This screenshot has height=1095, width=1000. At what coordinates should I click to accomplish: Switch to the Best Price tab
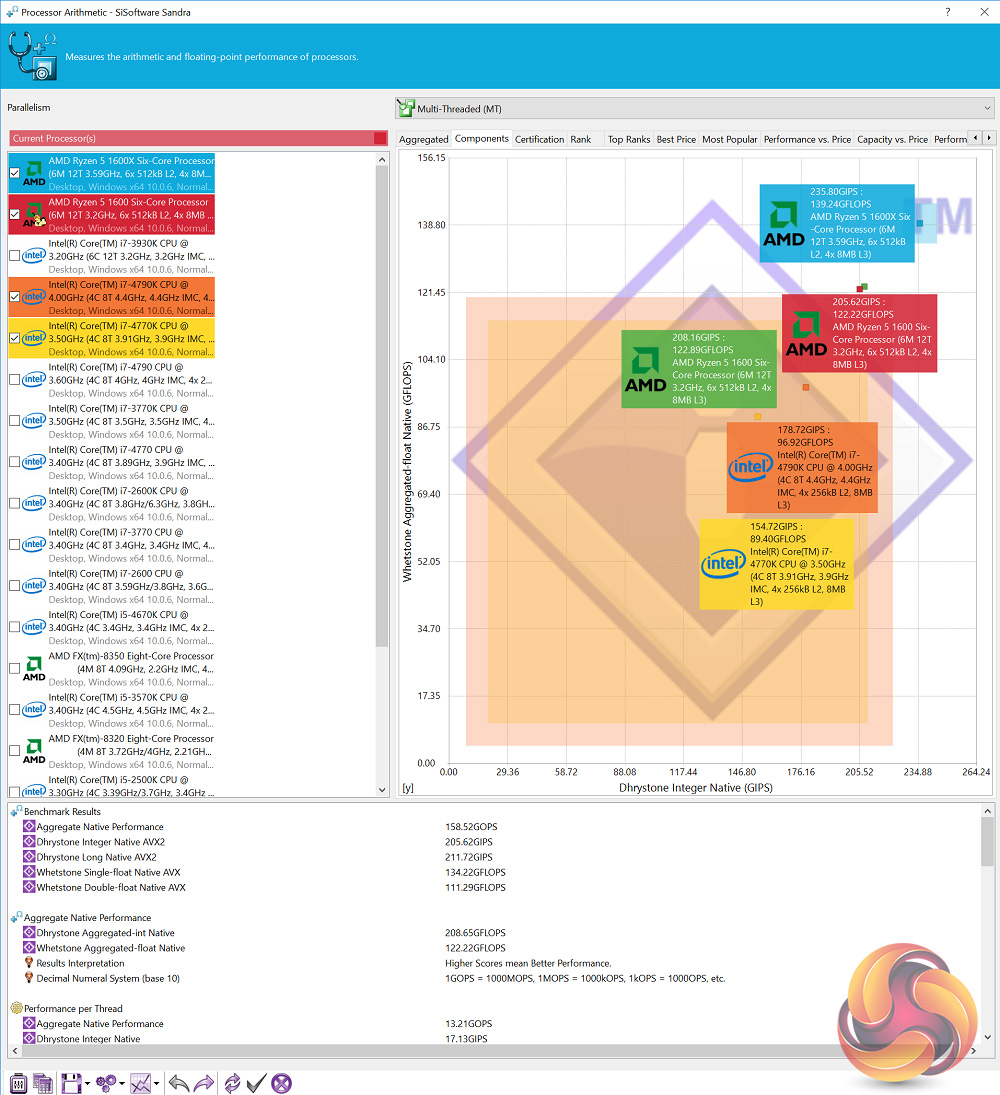(676, 139)
